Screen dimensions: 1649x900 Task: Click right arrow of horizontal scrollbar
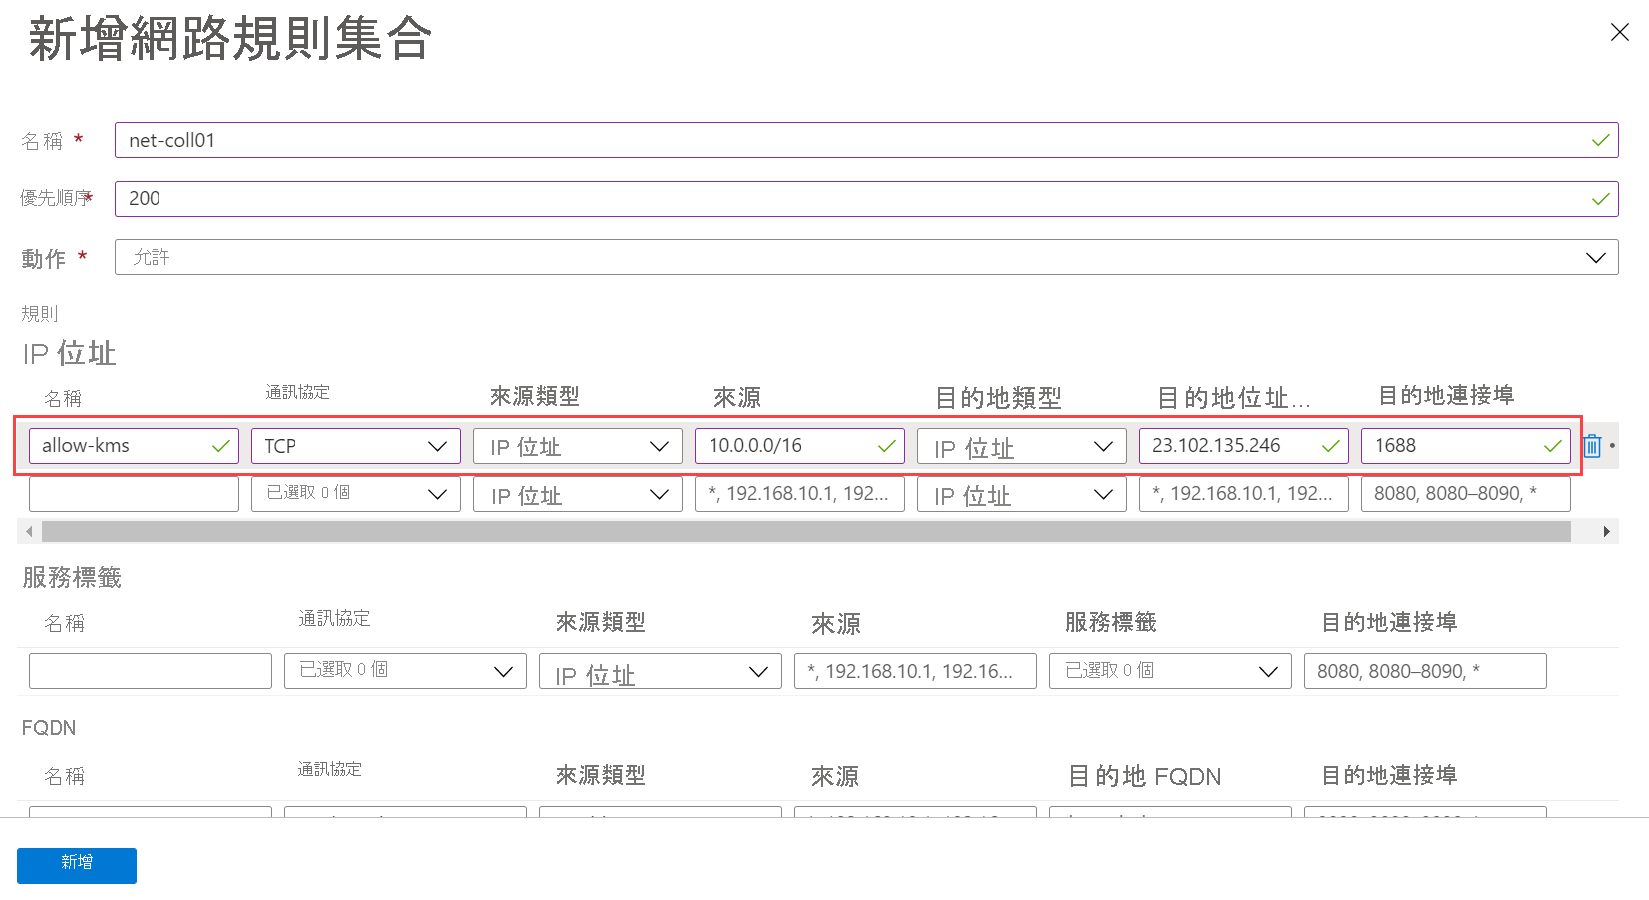tap(1606, 531)
